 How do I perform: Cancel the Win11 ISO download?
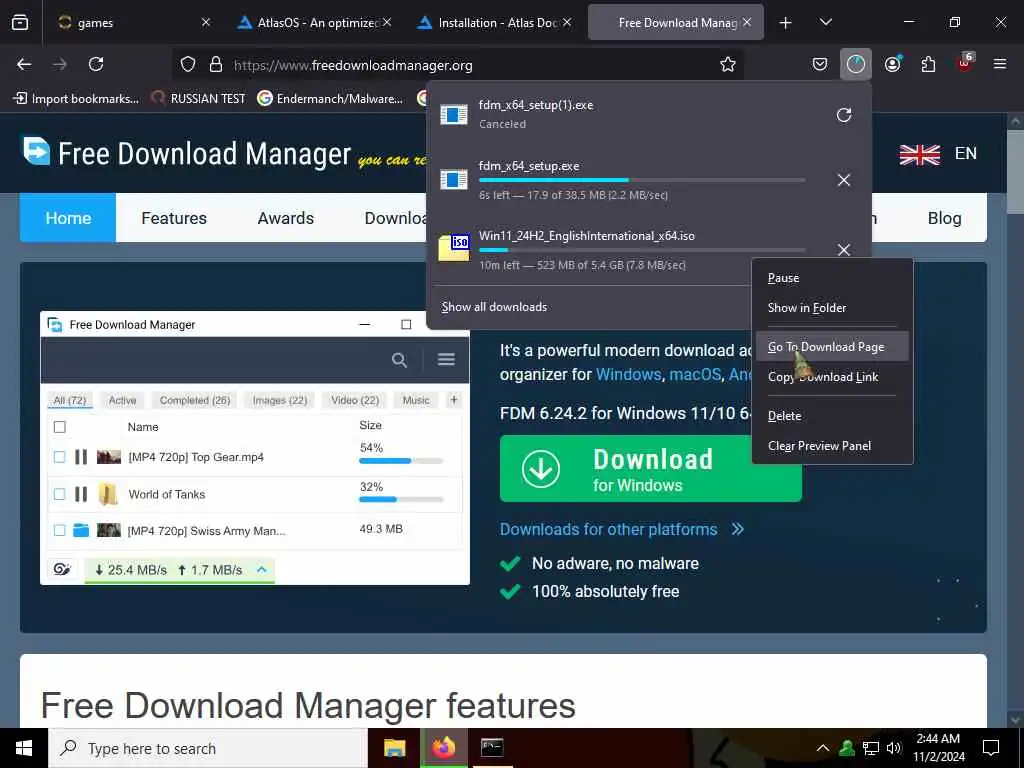pyautogui.click(x=844, y=249)
